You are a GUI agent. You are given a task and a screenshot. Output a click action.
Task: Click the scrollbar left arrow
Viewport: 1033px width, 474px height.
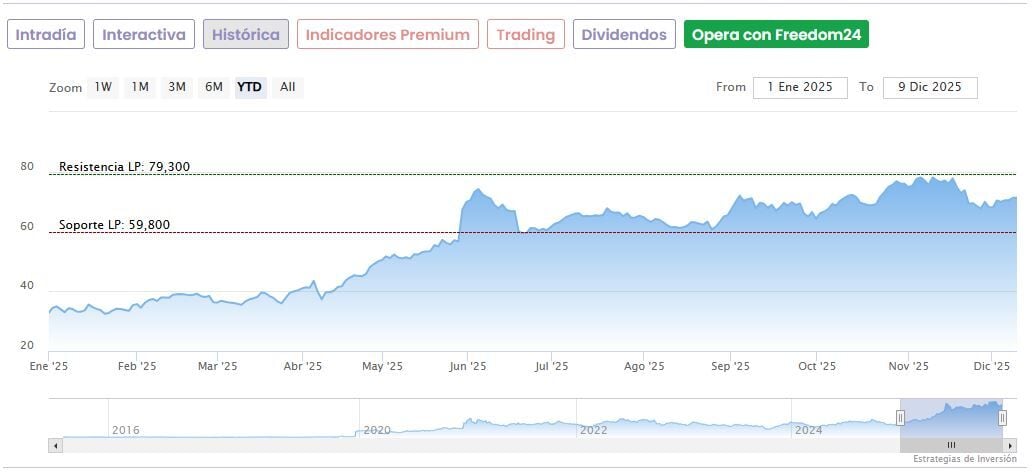[55, 445]
